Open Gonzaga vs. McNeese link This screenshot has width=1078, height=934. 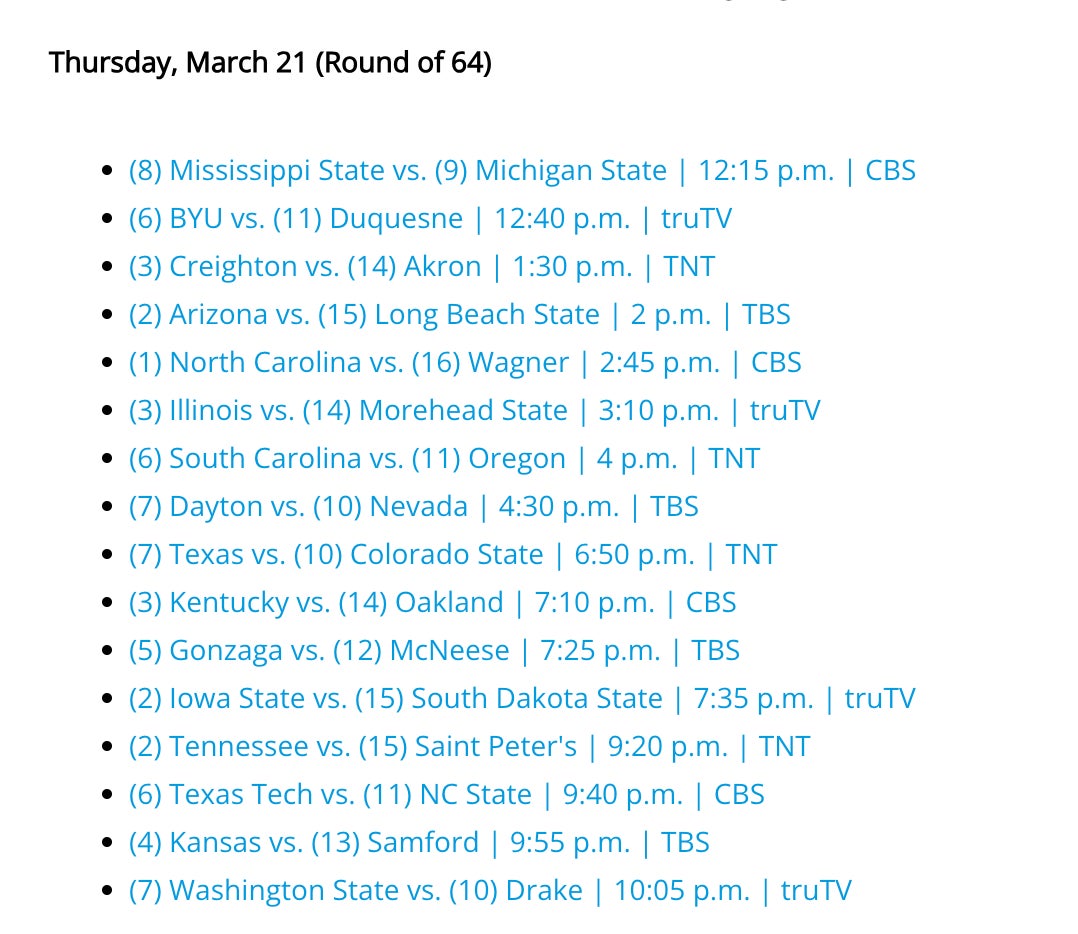coord(434,651)
